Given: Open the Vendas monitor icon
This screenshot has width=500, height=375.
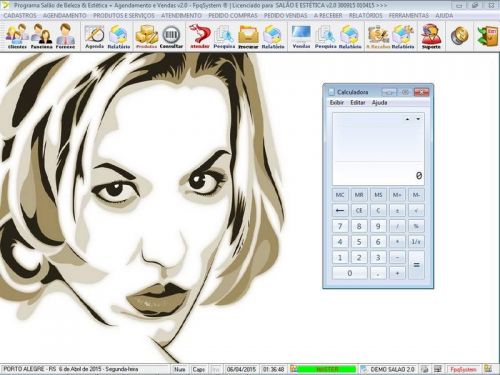Looking at the screenshot, I should pos(301,36).
